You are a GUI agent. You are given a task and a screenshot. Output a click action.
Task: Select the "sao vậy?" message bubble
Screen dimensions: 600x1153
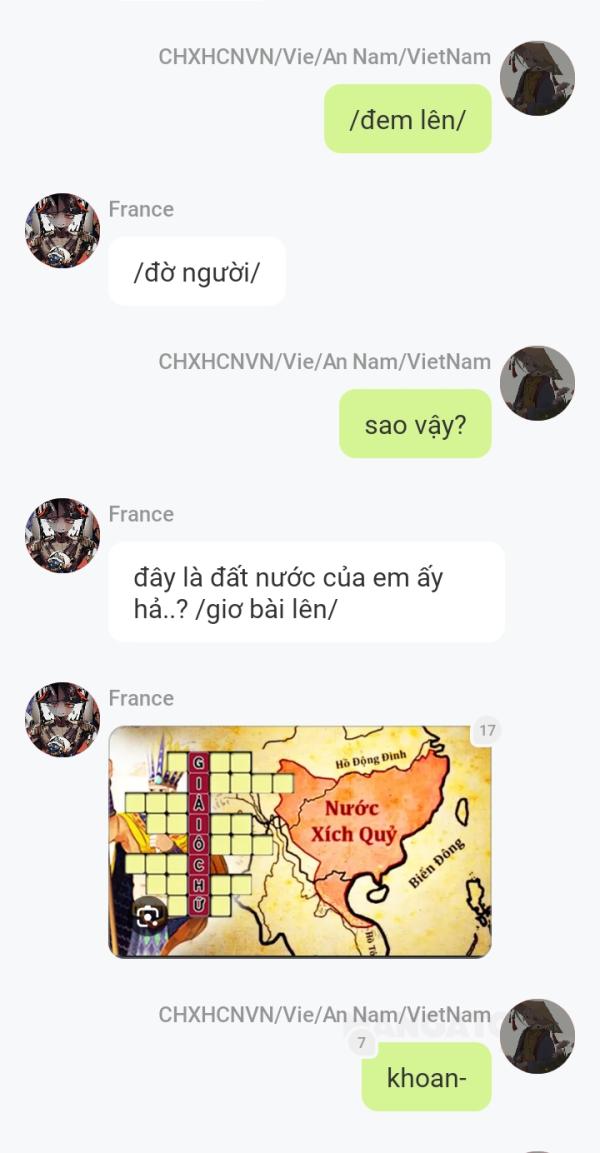point(415,424)
